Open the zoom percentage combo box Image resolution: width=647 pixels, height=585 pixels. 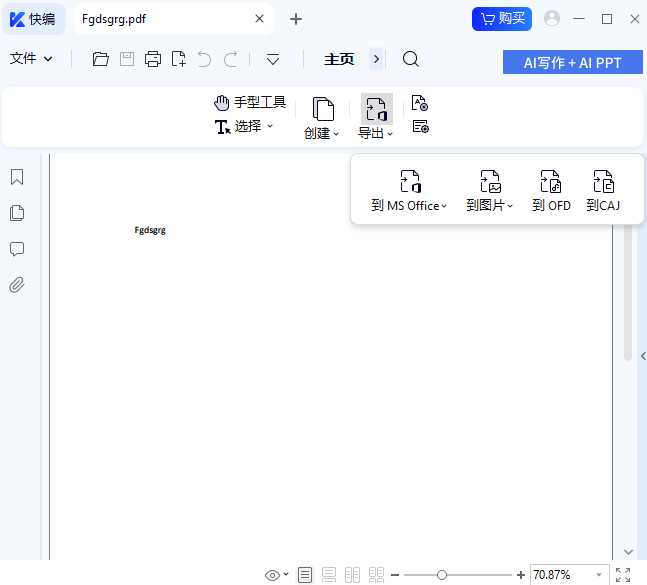[599, 575]
